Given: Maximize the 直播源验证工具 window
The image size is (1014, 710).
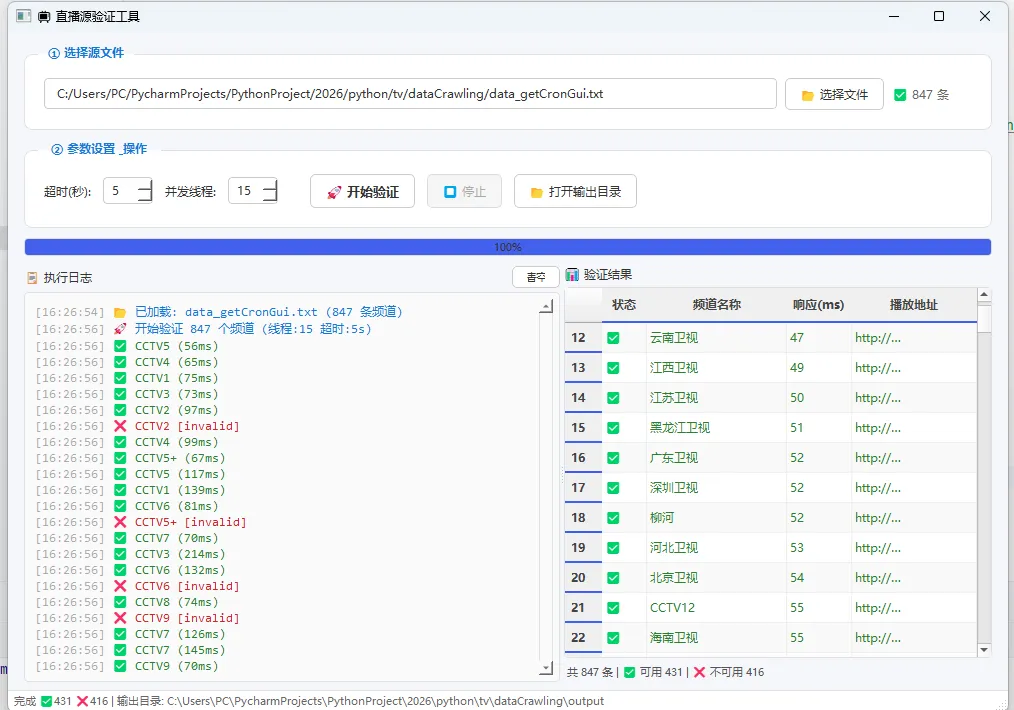Looking at the screenshot, I should point(939,16).
